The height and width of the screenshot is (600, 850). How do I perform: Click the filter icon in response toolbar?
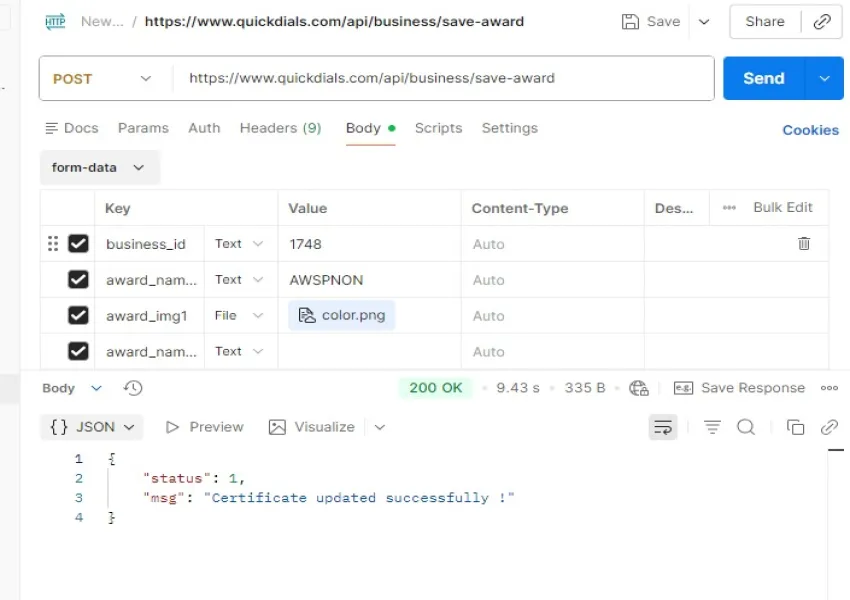[712, 427]
